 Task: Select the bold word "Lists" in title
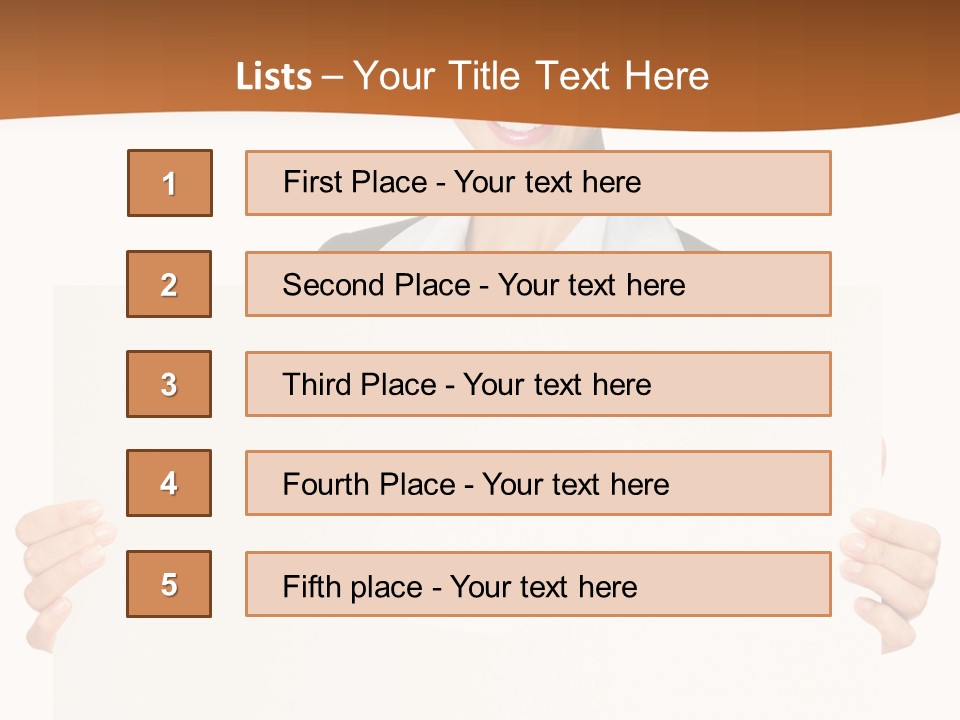click(274, 77)
